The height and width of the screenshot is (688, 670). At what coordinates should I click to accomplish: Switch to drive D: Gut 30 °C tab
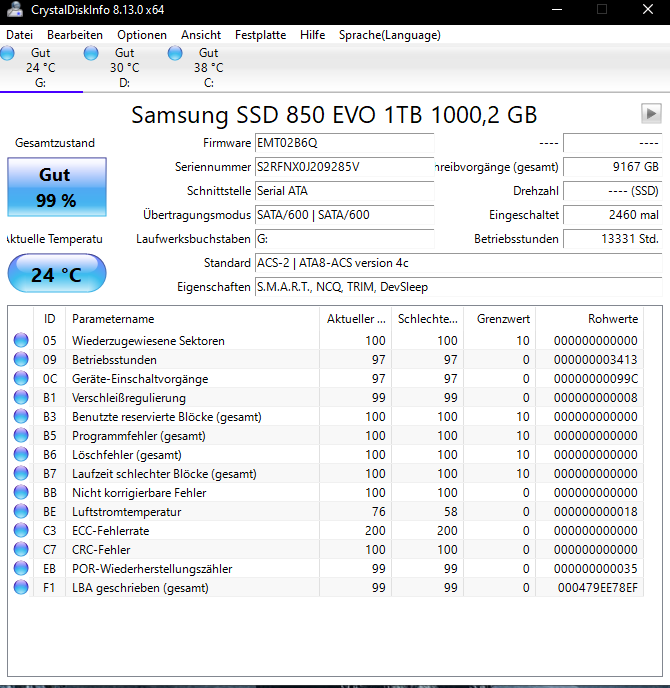[x=125, y=68]
